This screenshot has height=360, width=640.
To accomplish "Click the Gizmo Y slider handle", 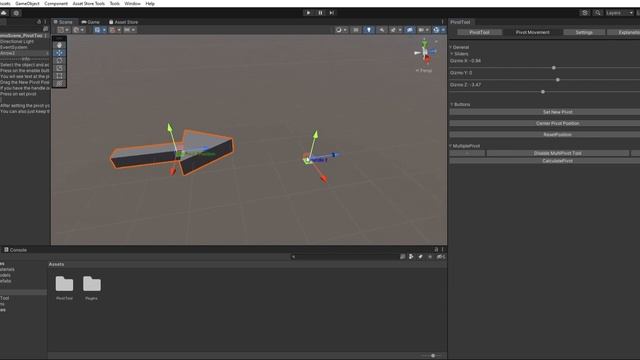I will pos(558,80).
